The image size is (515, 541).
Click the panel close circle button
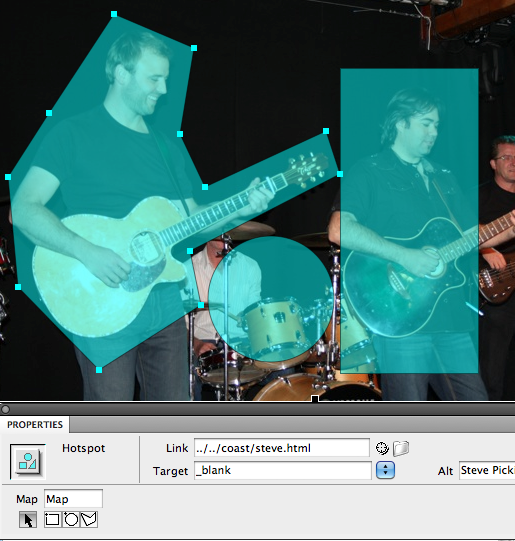pyautogui.click(x=5, y=409)
